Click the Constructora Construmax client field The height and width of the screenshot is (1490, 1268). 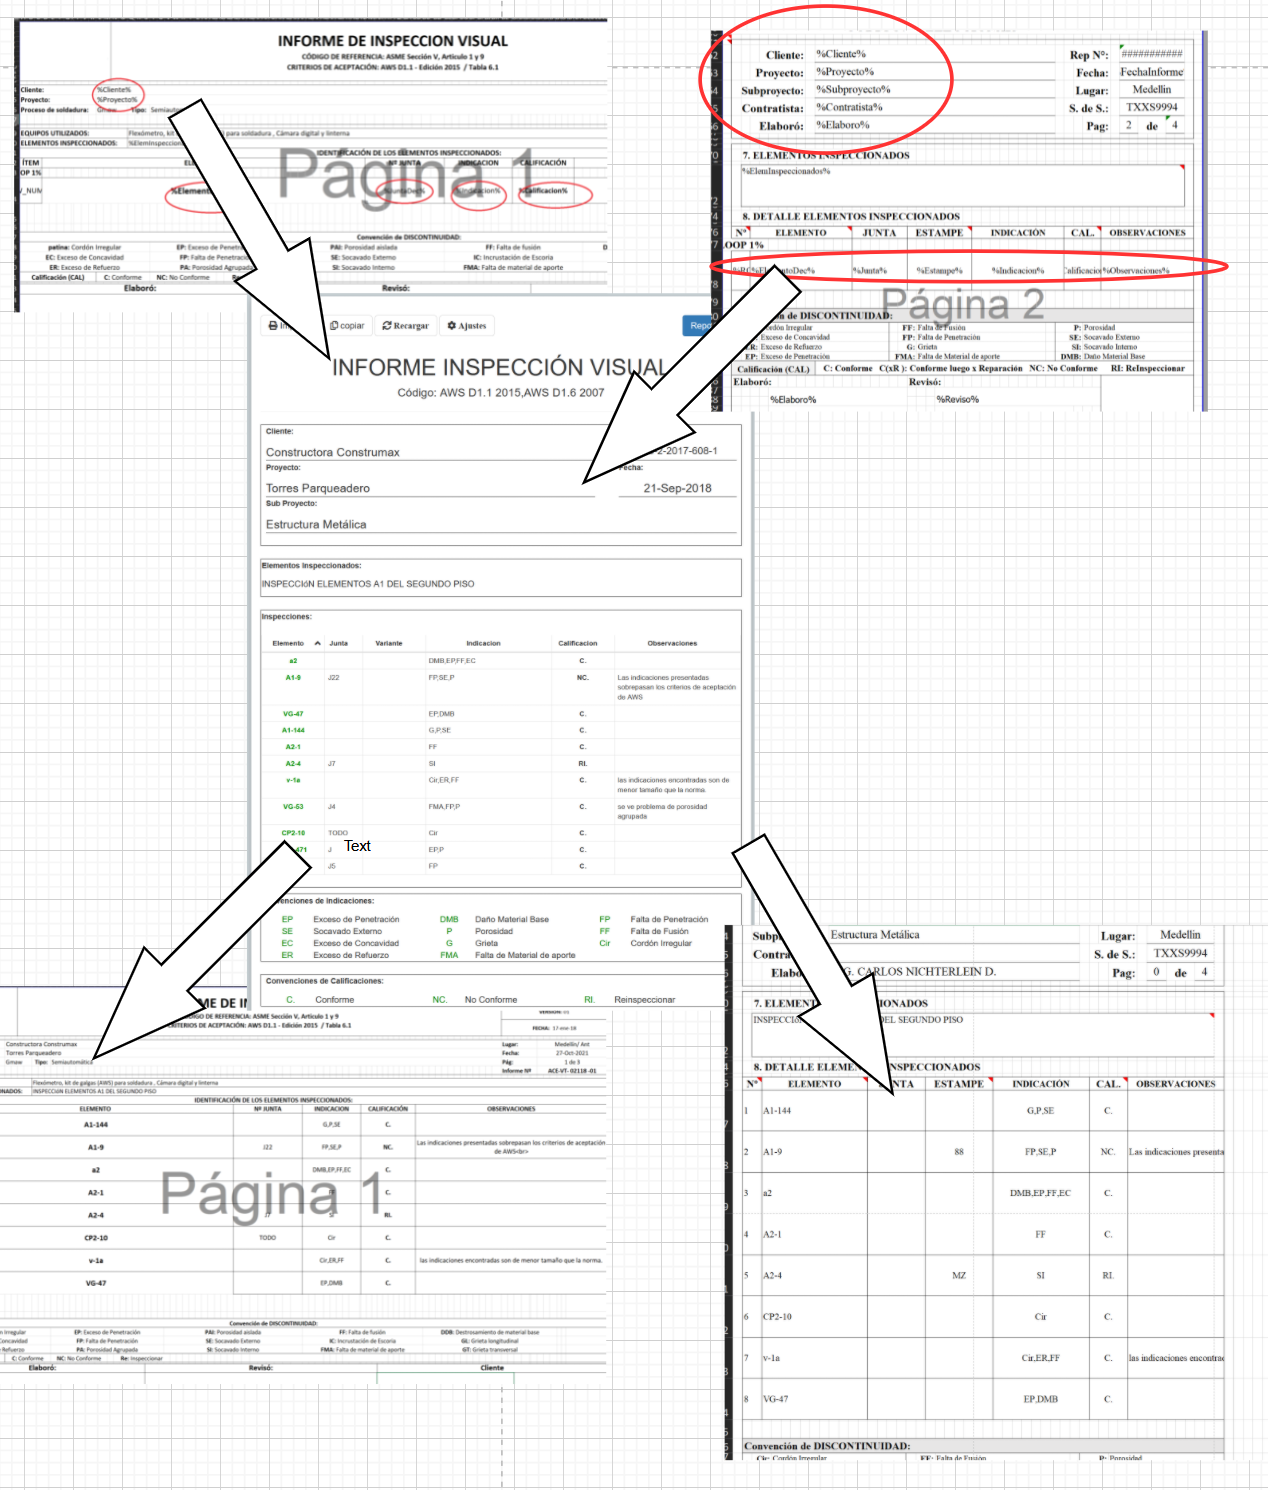pyautogui.click(x=333, y=453)
